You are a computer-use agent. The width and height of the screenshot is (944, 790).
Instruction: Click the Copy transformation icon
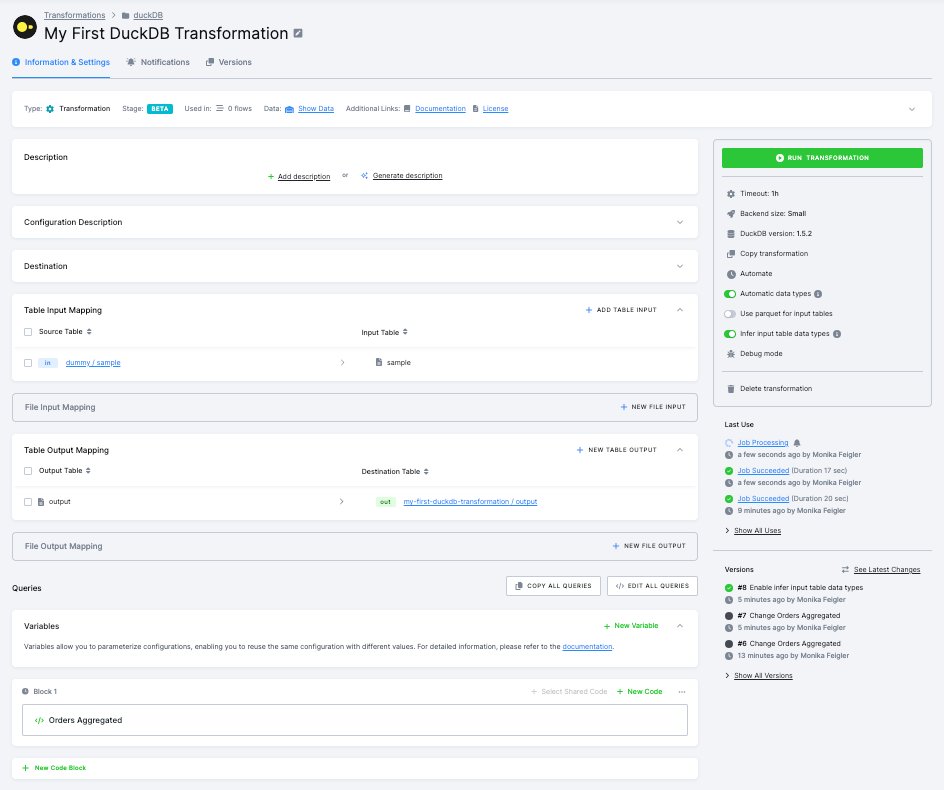pyautogui.click(x=731, y=254)
